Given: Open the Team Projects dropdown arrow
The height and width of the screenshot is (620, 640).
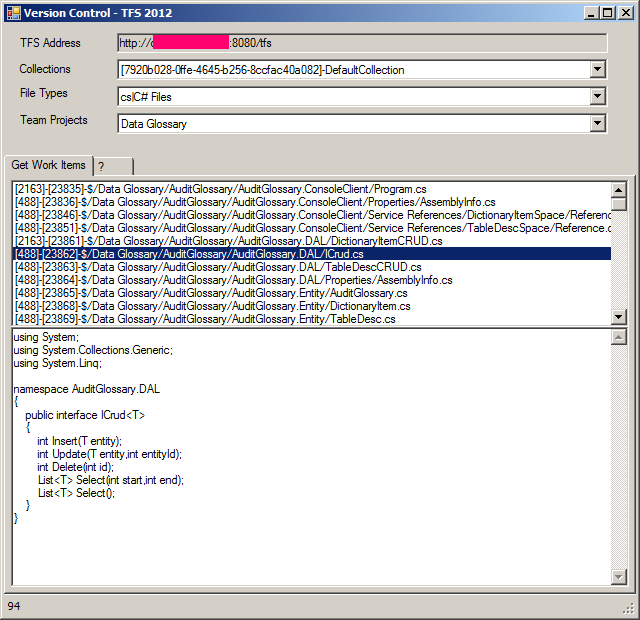Looking at the screenshot, I should coord(597,123).
